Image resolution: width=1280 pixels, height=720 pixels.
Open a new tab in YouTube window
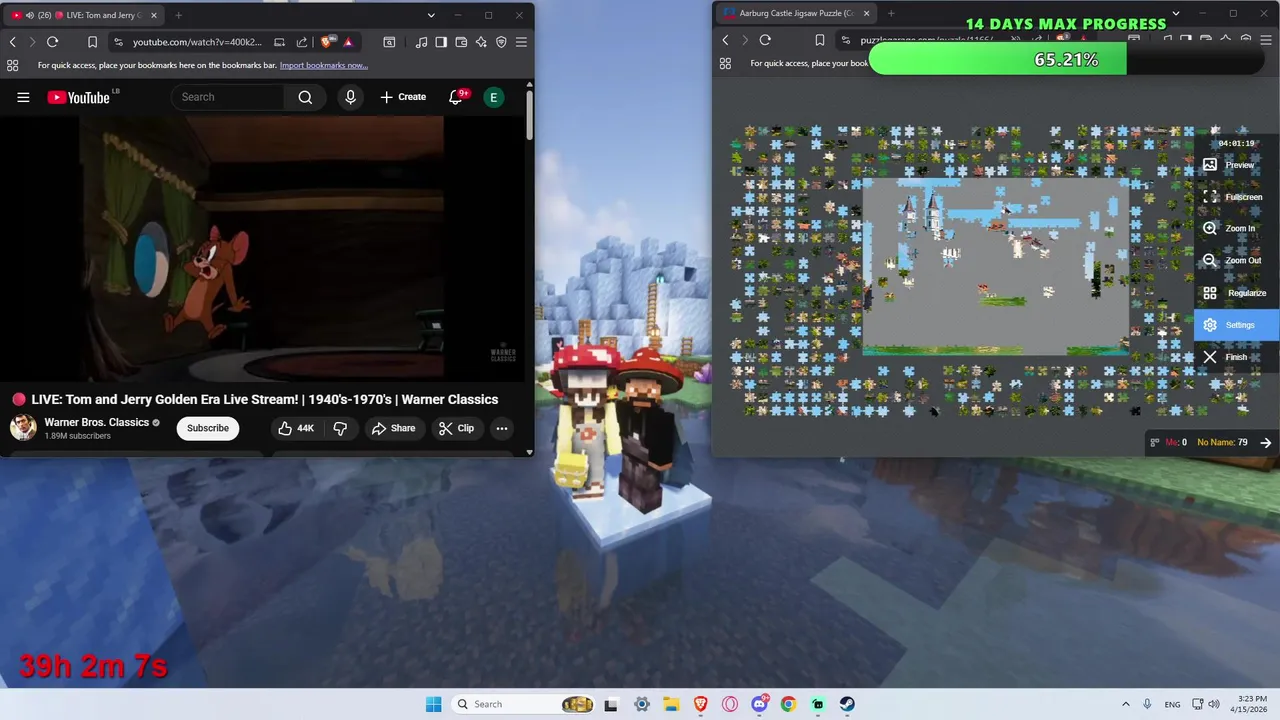point(178,15)
